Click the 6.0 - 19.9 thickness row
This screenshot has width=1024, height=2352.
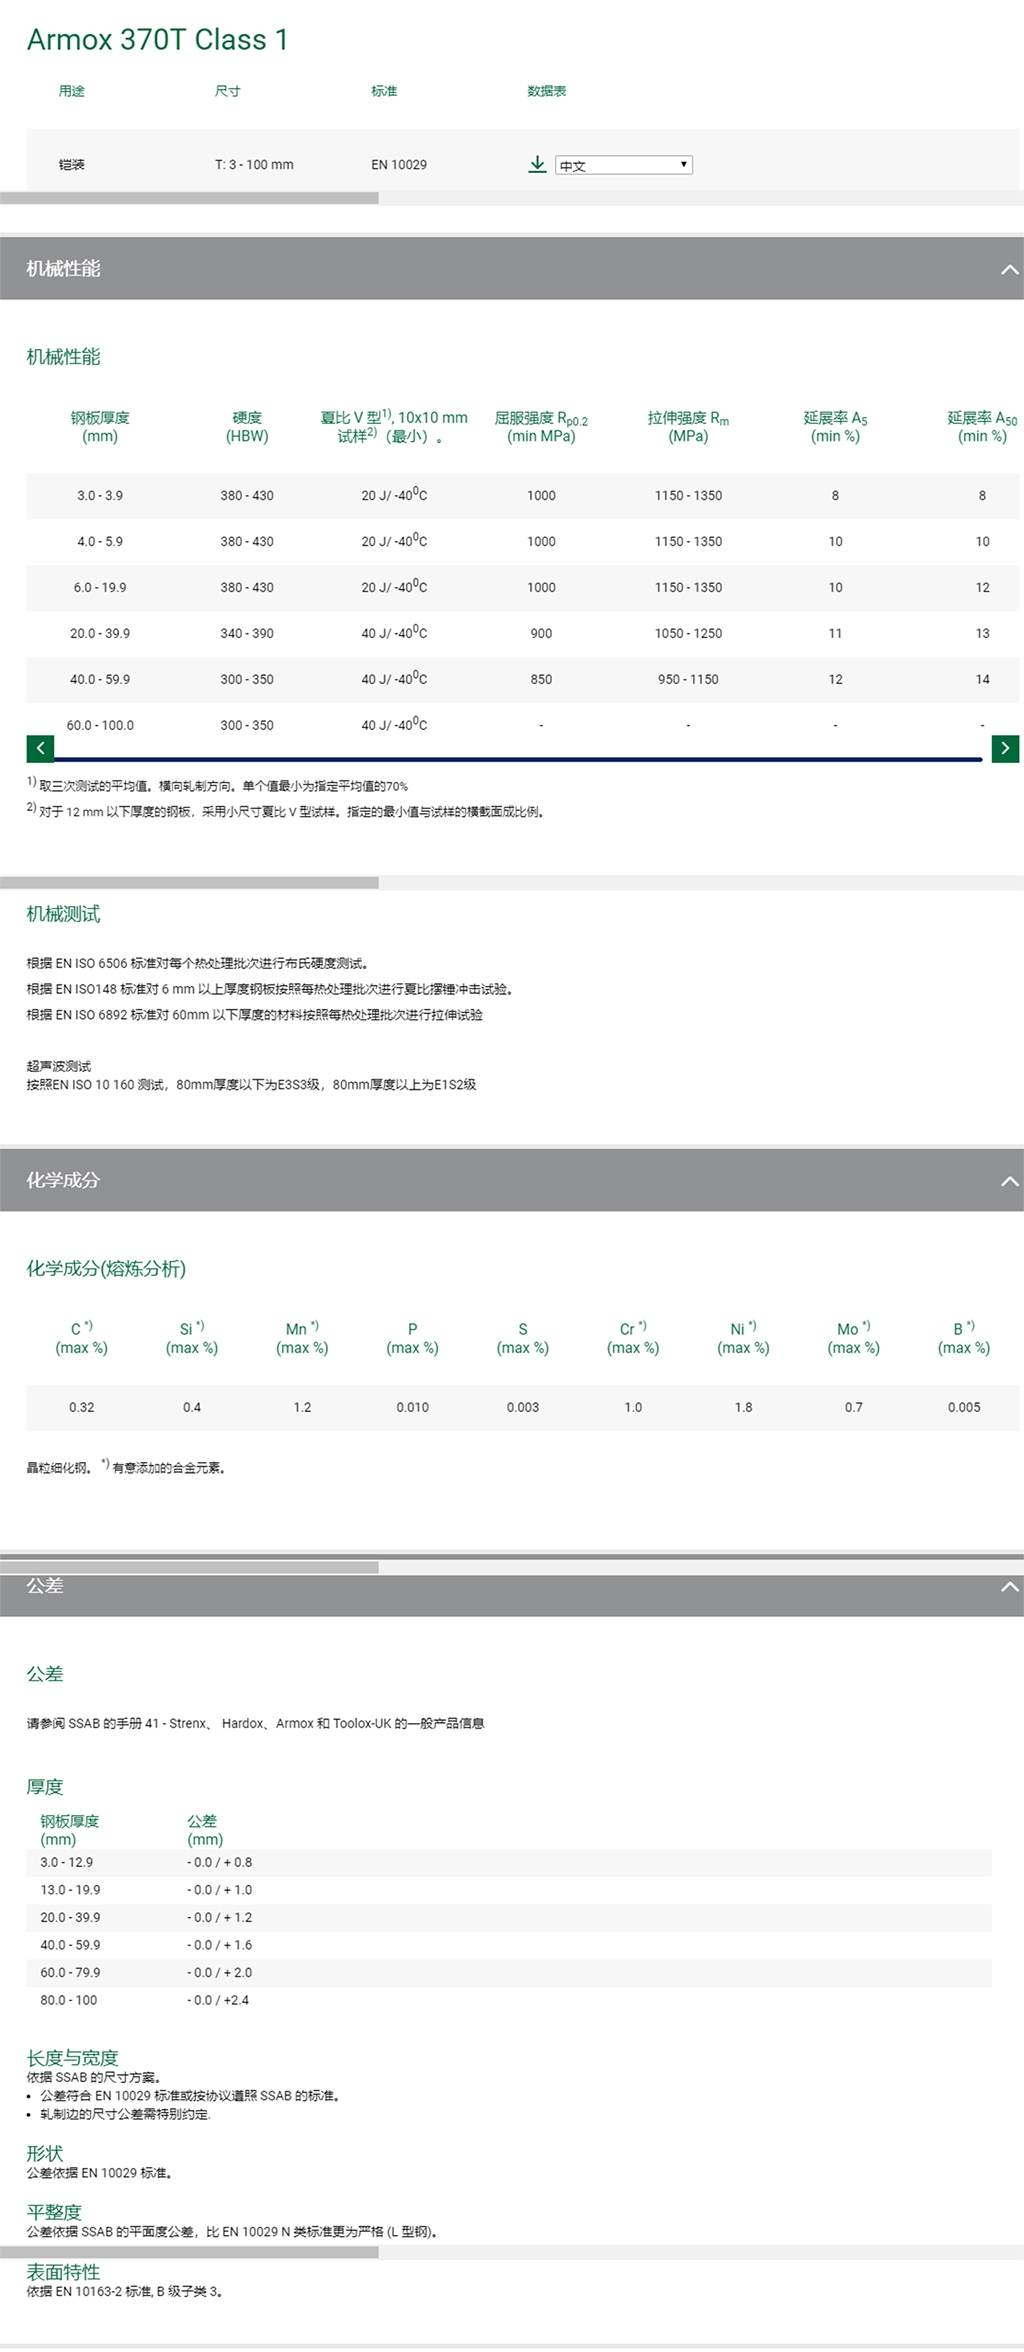(x=522, y=587)
